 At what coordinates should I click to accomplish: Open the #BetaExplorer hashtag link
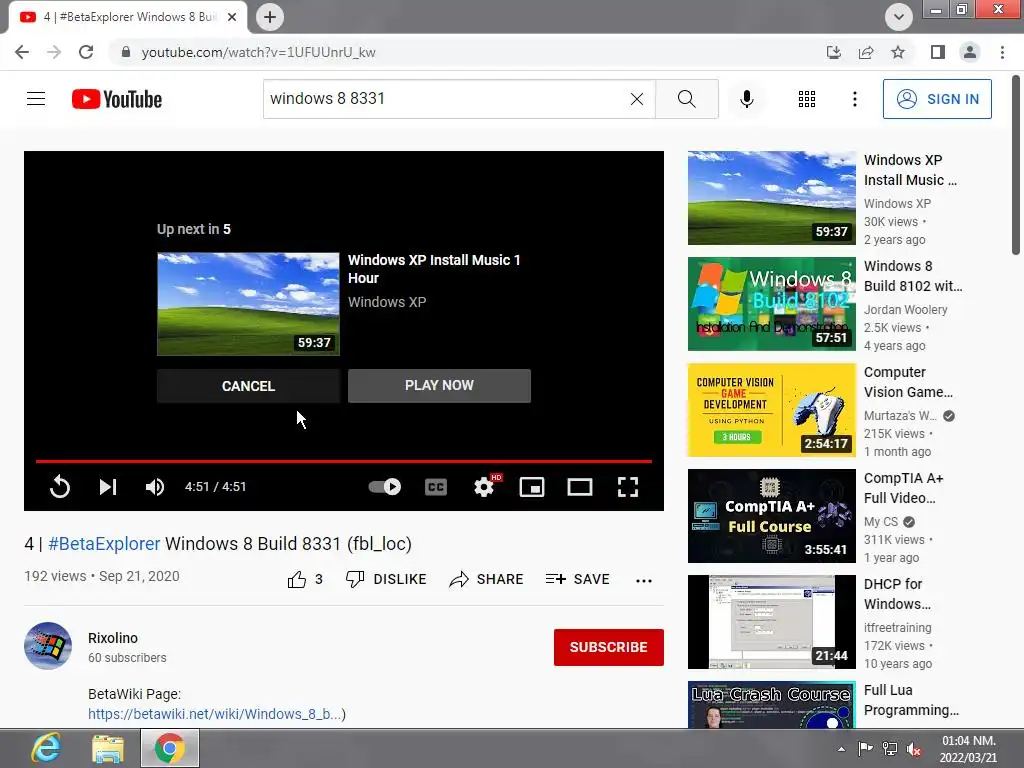104,543
